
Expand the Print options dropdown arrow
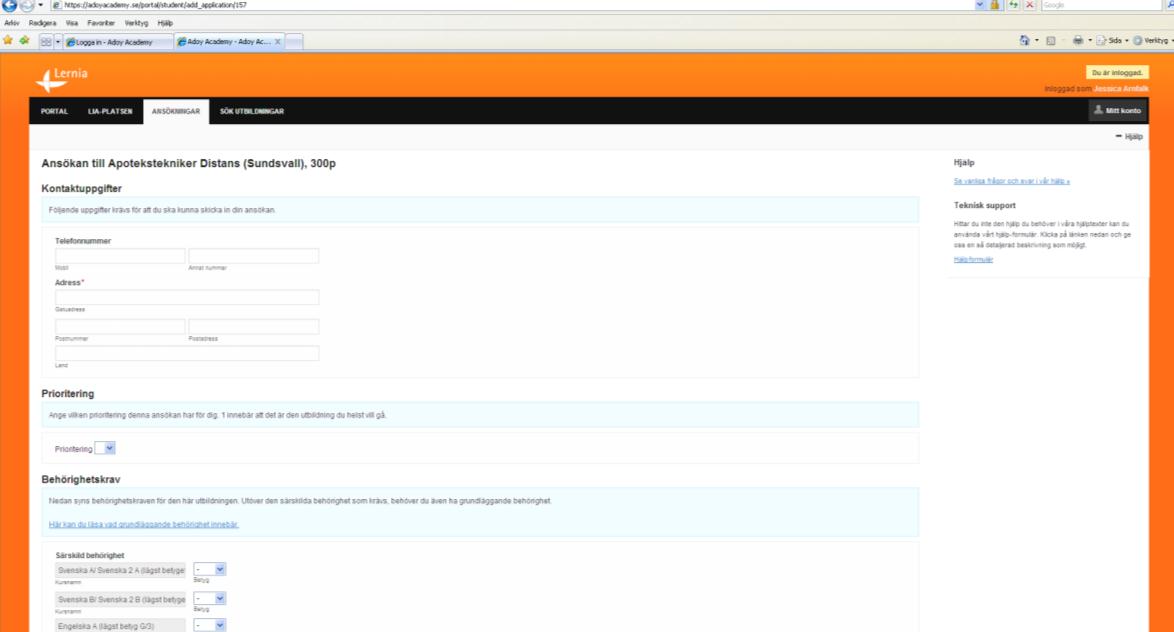pyautogui.click(x=1089, y=40)
